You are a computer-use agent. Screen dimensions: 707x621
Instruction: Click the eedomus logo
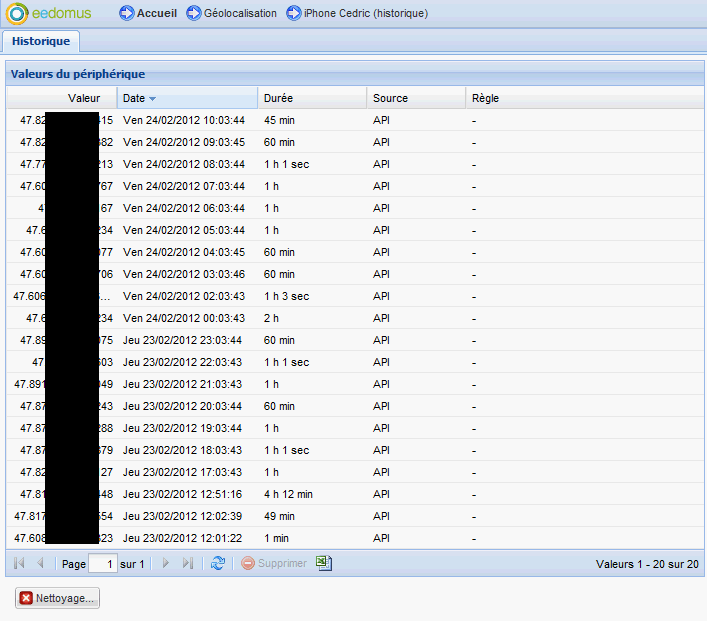(49, 13)
